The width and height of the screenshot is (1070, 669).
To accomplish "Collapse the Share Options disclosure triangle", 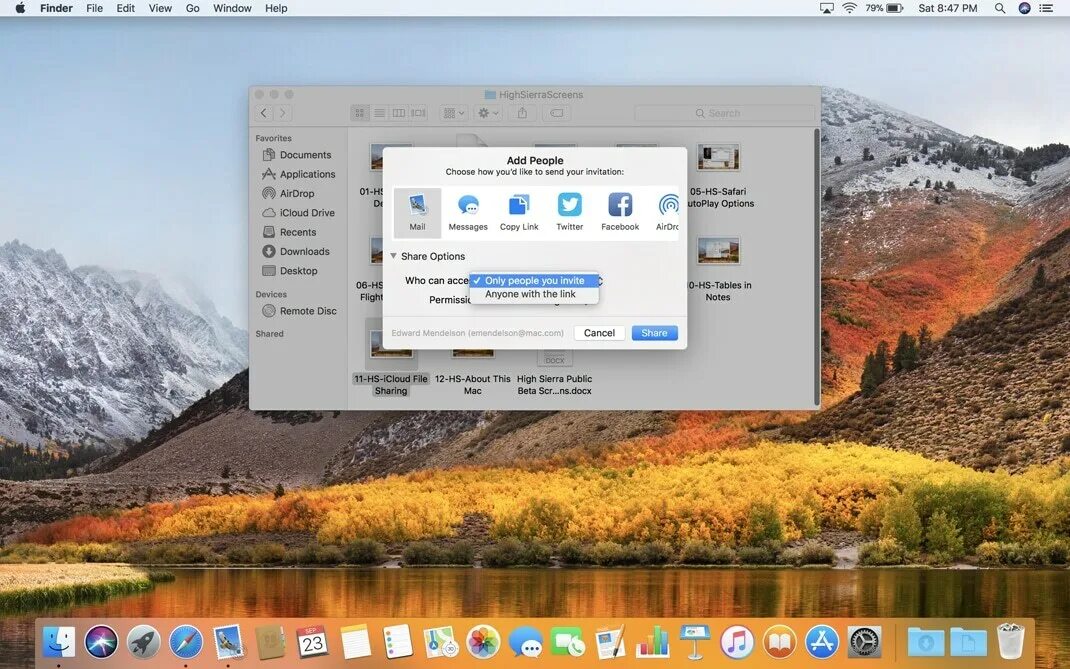I will 393,256.
